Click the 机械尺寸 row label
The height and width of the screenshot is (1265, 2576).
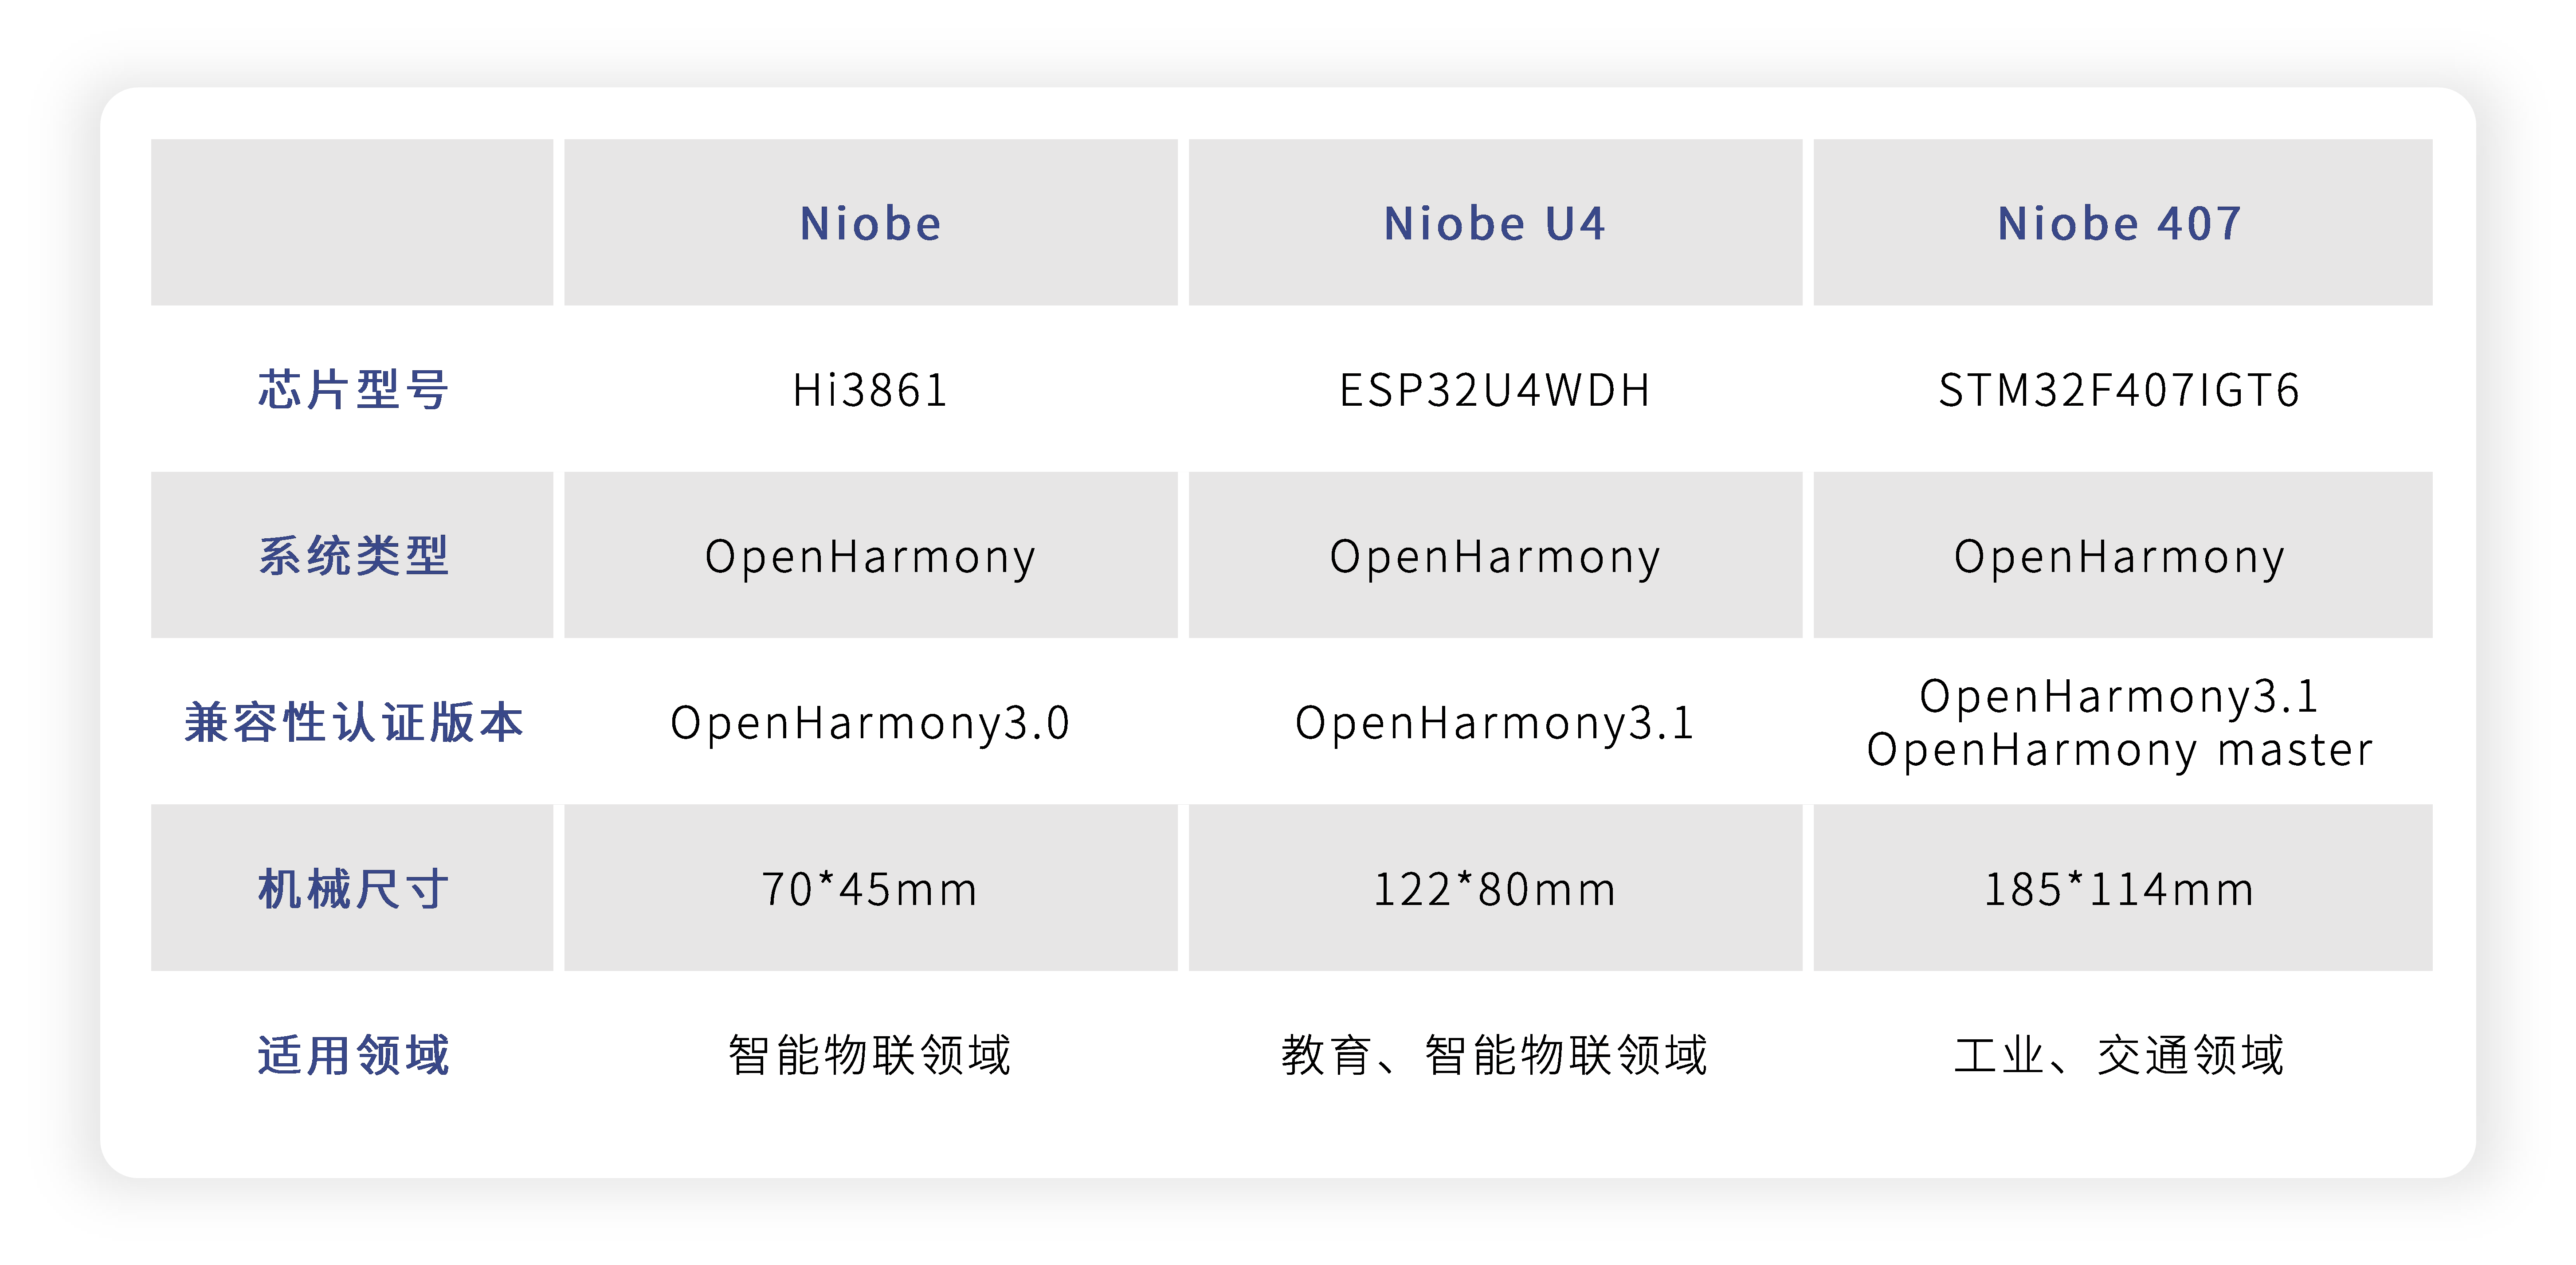coord(352,888)
